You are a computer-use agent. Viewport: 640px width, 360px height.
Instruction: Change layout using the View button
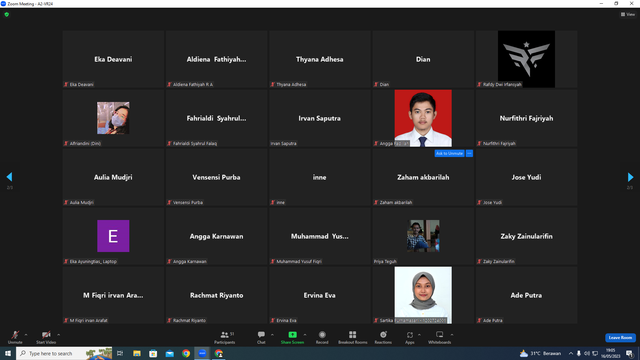pos(628,14)
